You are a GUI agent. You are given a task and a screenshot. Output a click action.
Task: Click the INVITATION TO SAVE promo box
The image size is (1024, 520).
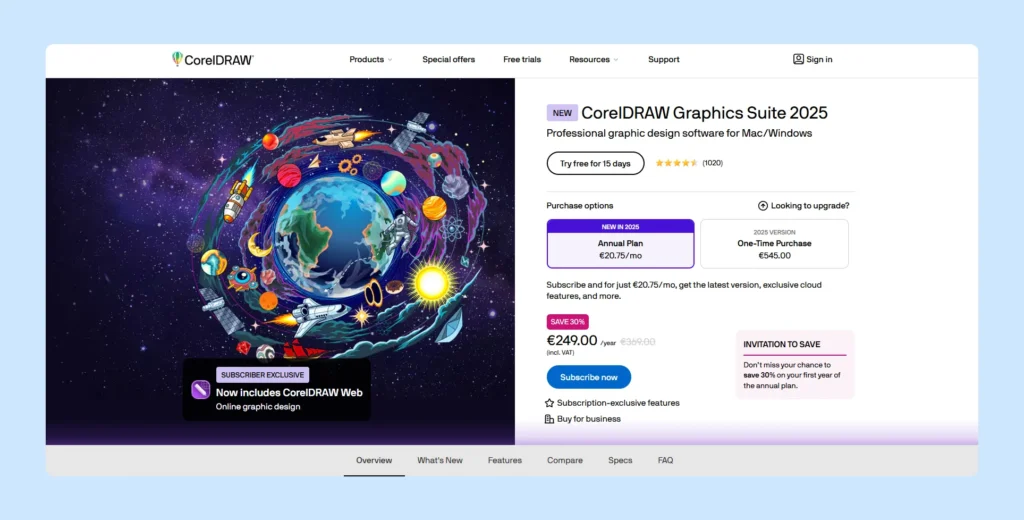tap(795, 365)
